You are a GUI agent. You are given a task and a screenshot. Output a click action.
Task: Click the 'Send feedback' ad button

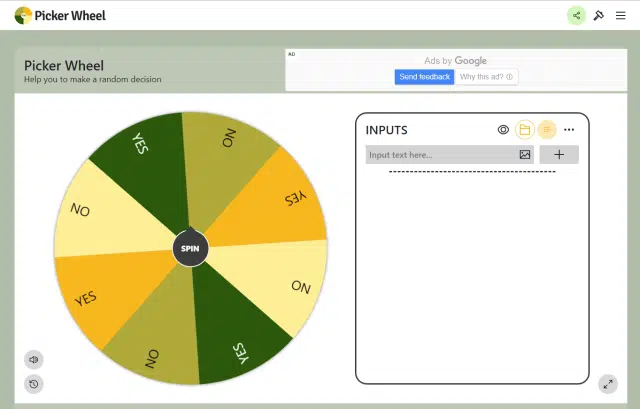click(x=424, y=77)
